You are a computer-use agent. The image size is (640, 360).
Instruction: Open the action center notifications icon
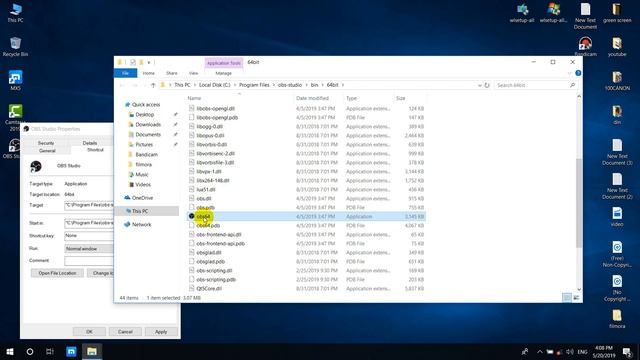[627, 351]
